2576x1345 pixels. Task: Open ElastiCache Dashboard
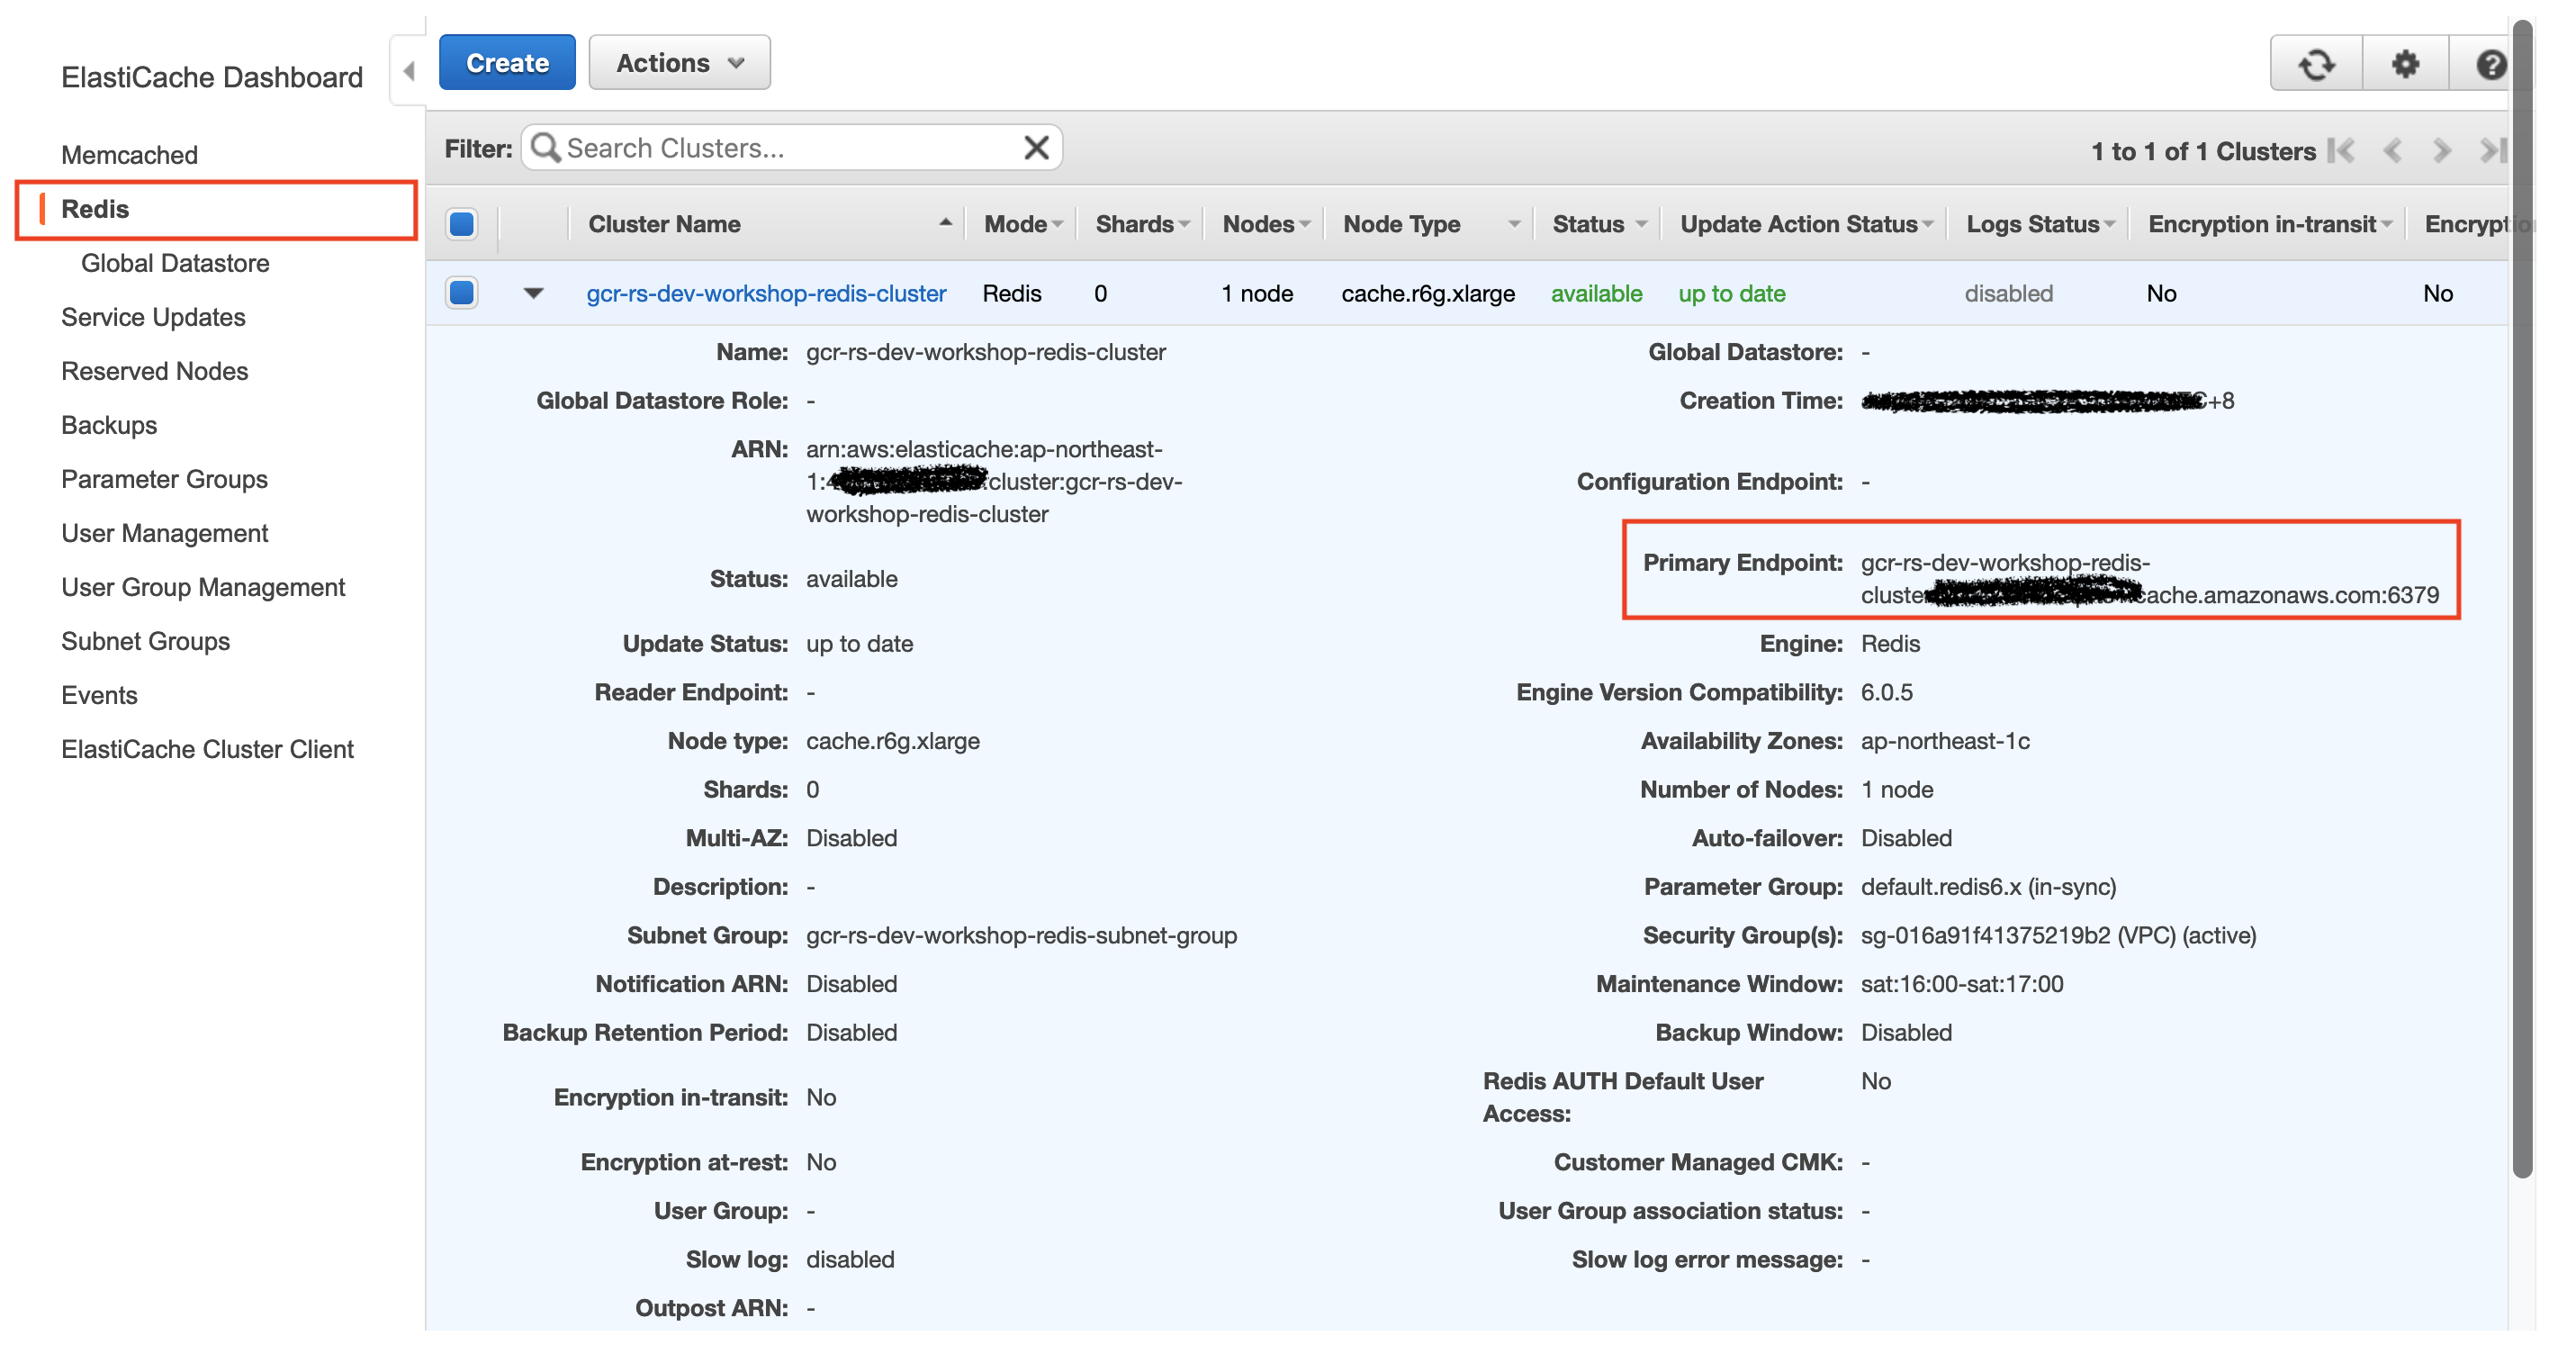pyautogui.click(x=212, y=77)
